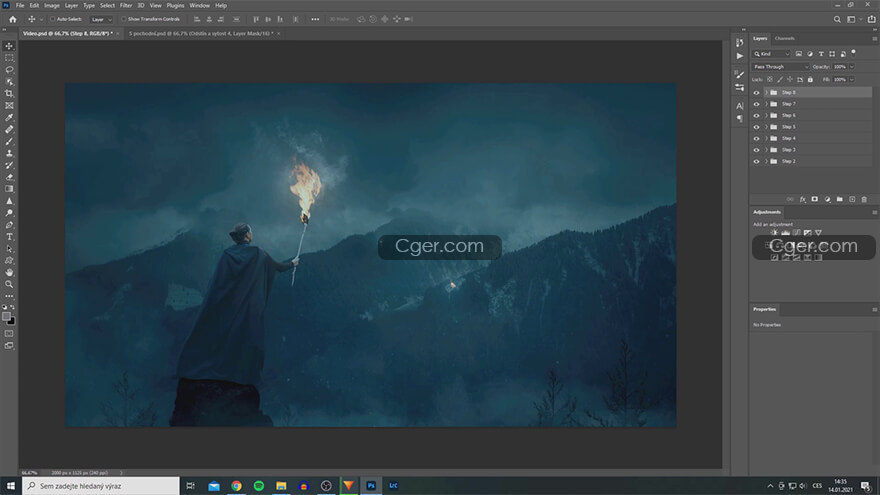Set the background color swatch

click(12, 321)
